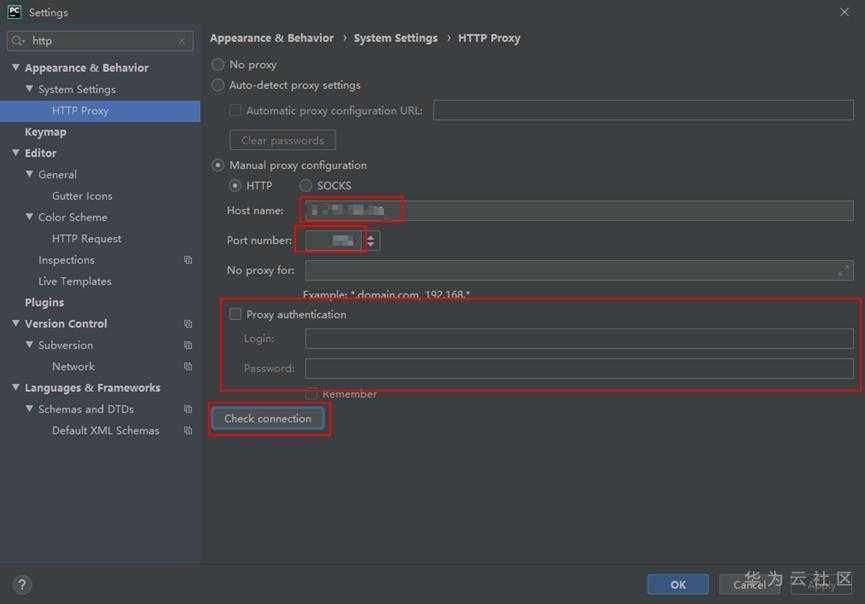The height and width of the screenshot is (604, 865).
Task: Collapse the Color Scheme node
Action: tap(29, 217)
